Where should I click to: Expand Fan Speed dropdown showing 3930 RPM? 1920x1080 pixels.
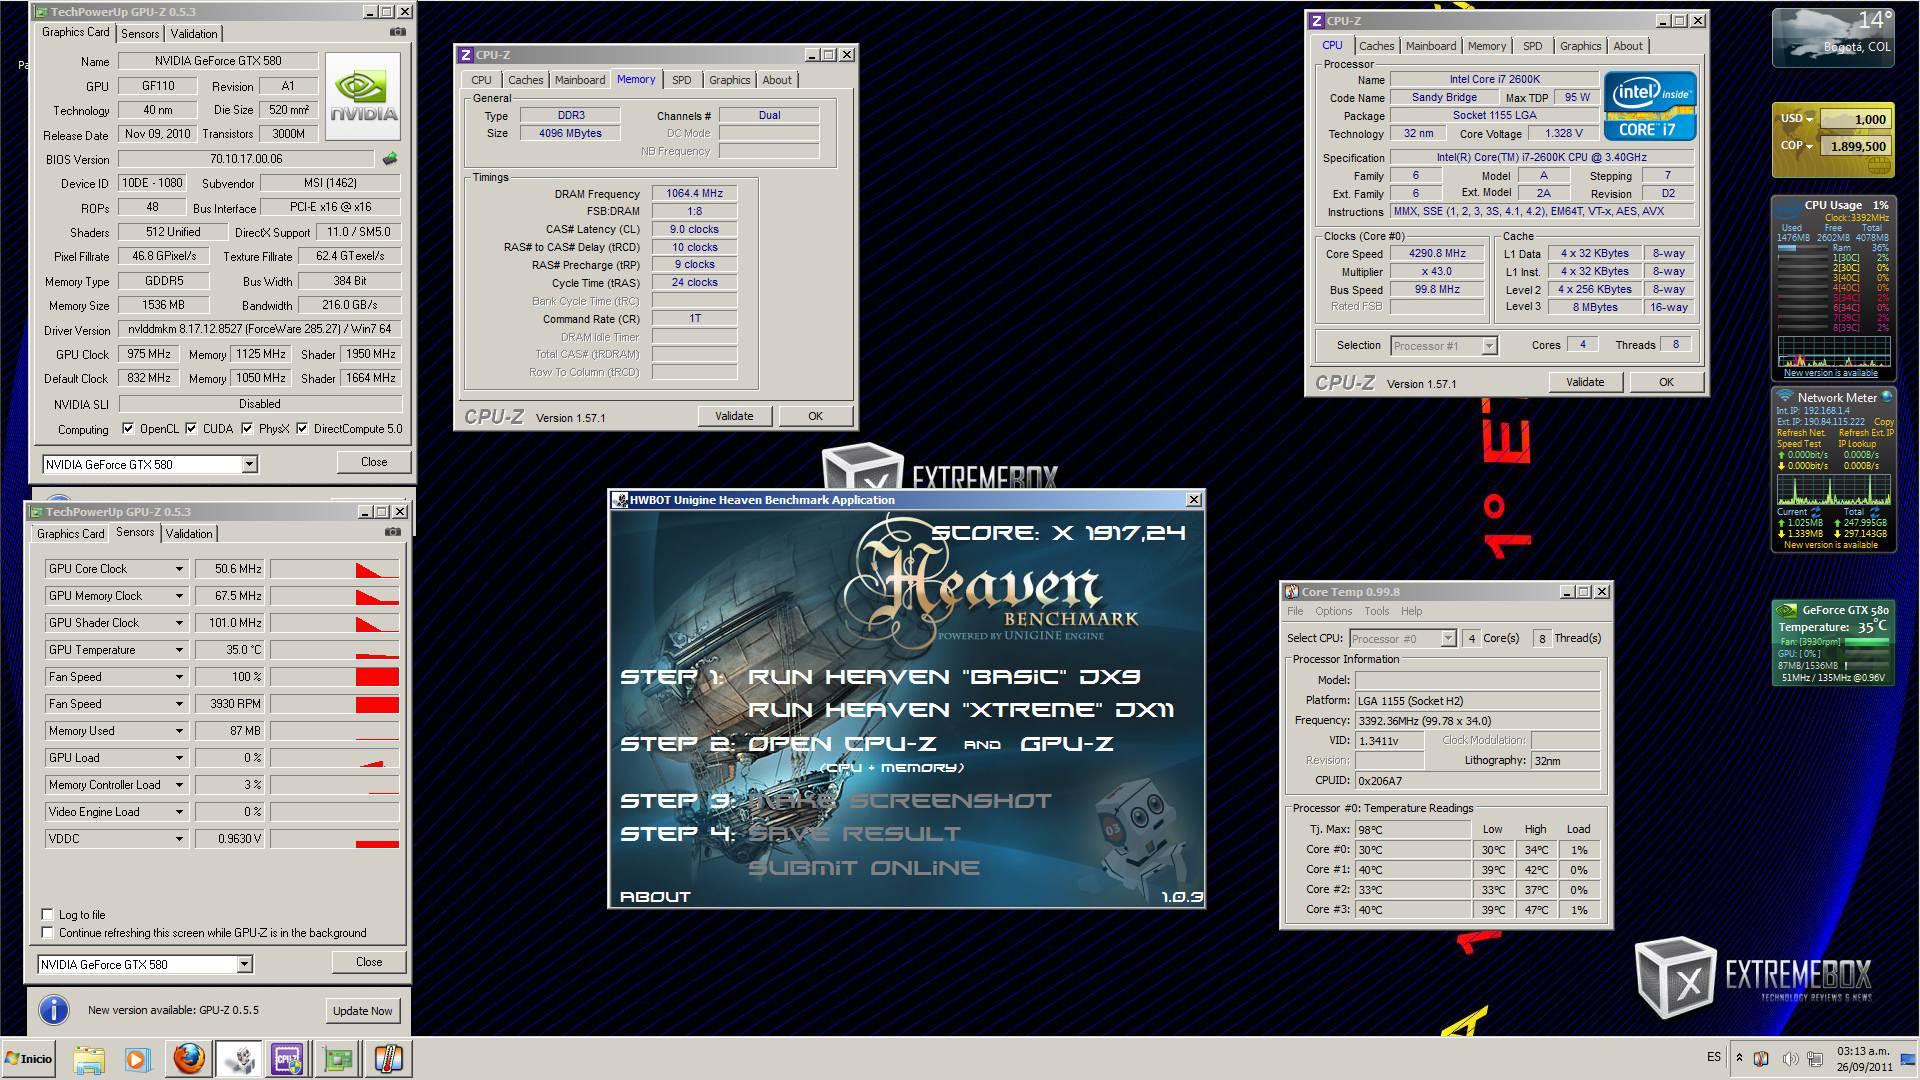[x=179, y=704]
